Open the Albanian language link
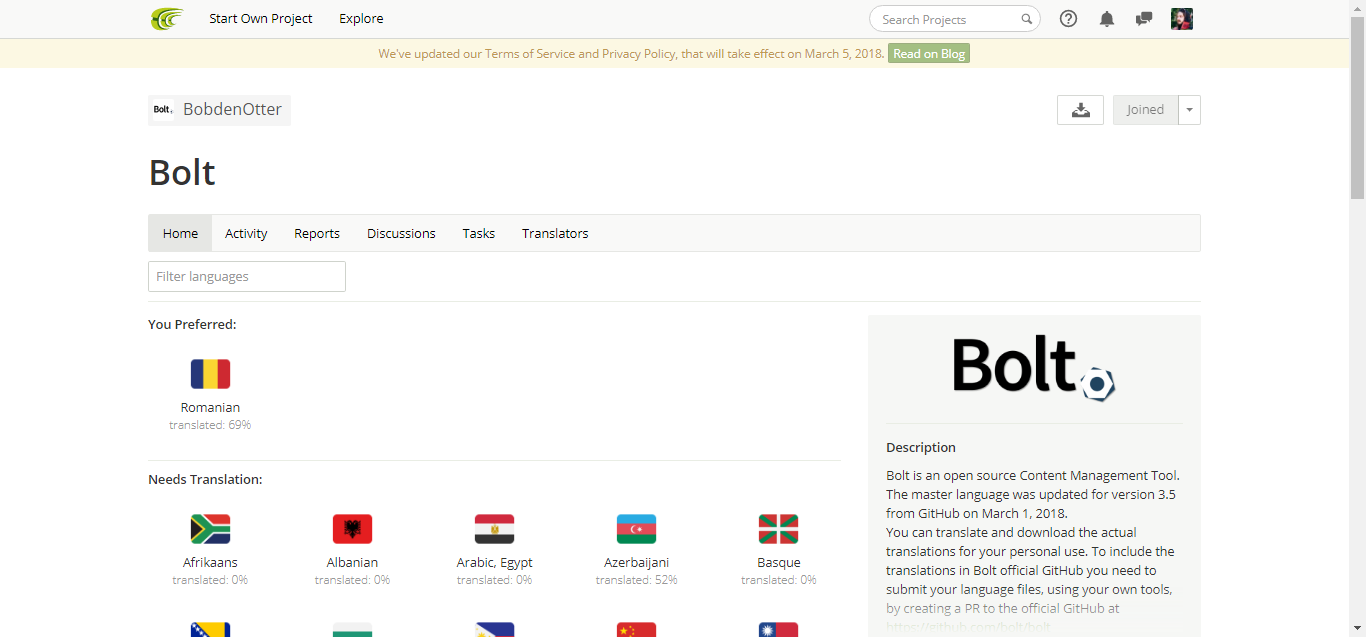 352,563
